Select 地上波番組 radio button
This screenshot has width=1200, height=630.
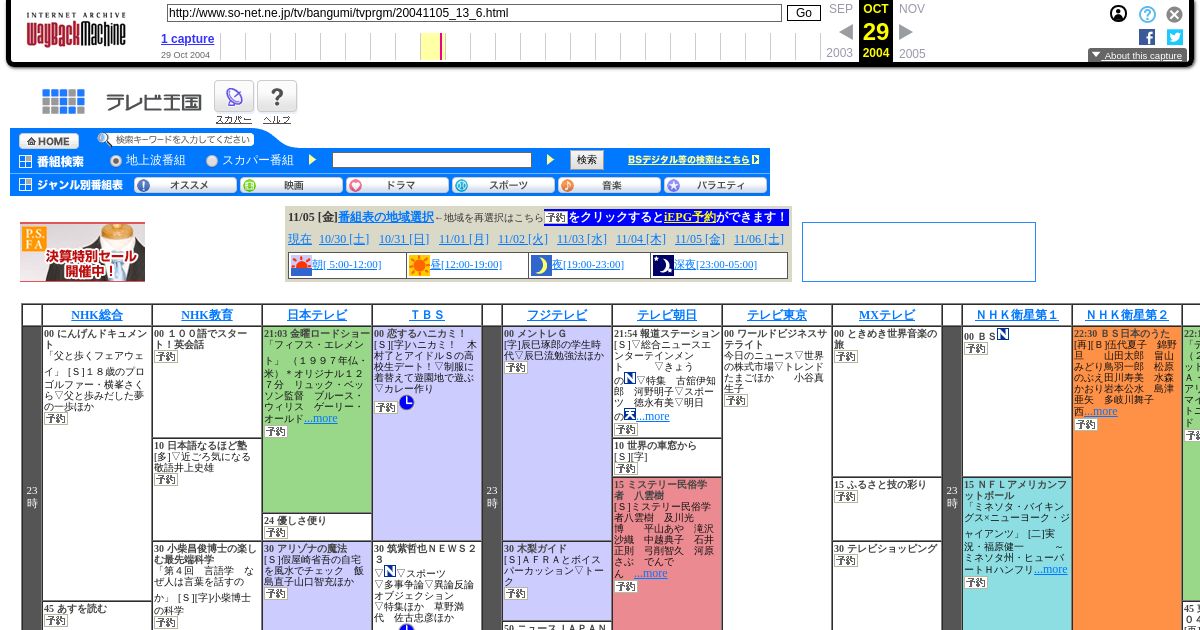click(x=116, y=160)
